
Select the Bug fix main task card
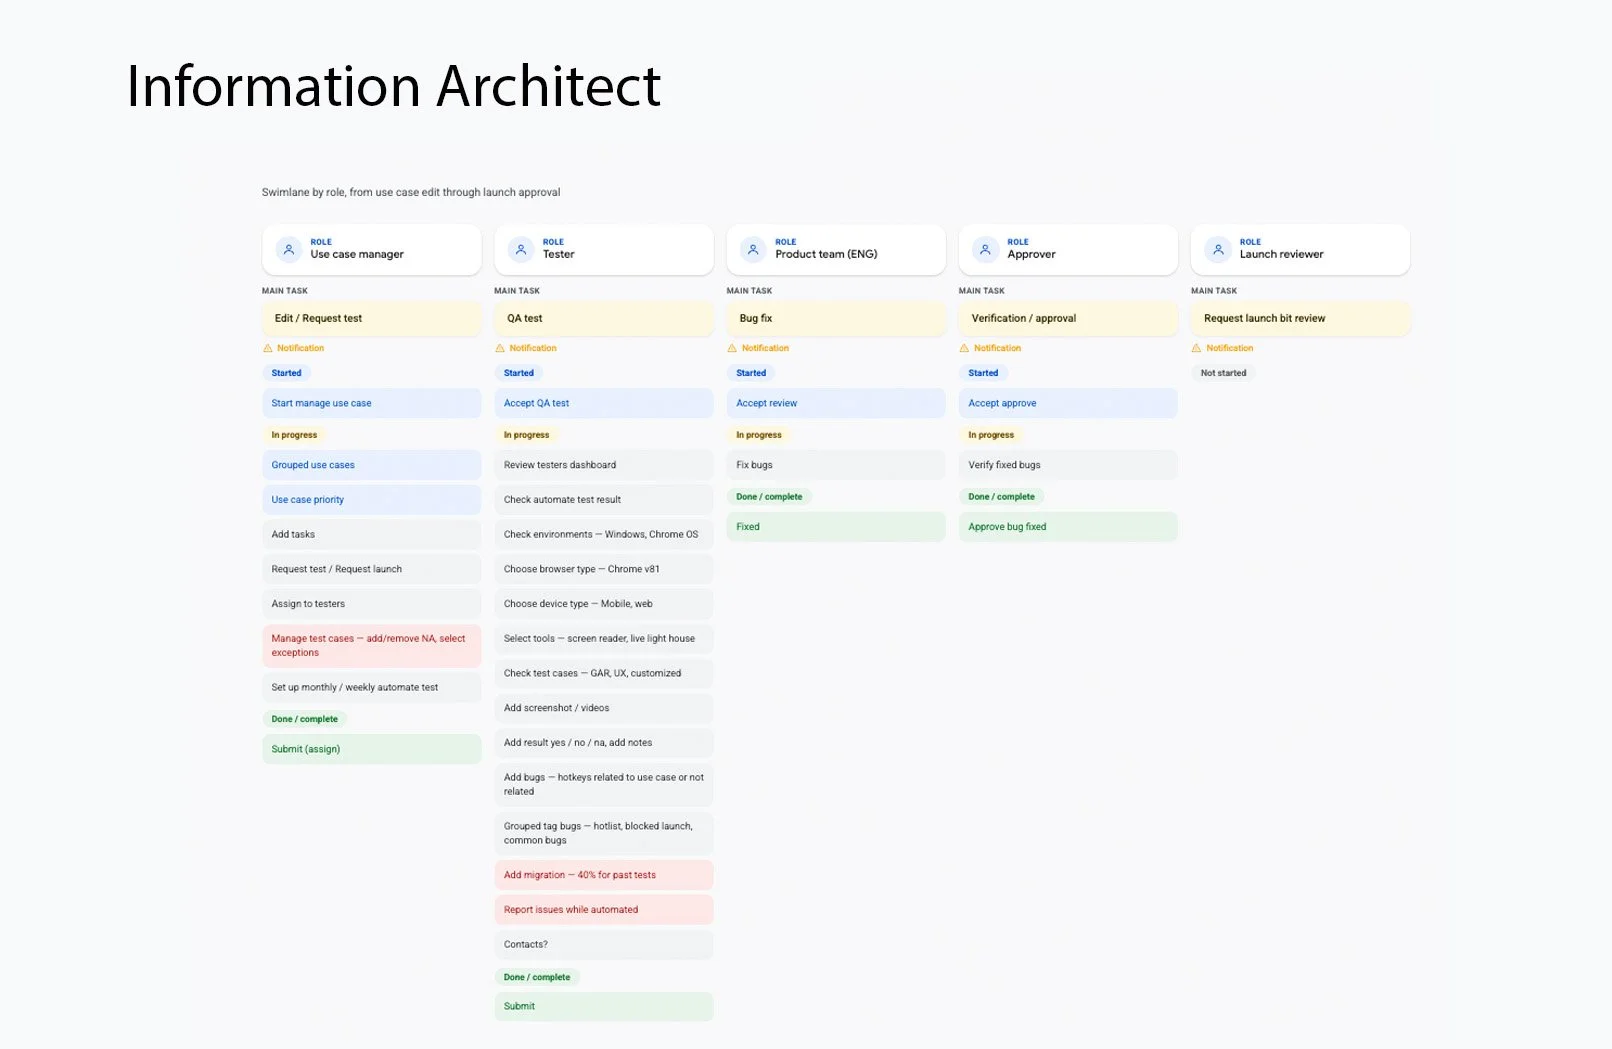(x=836, y=318)
